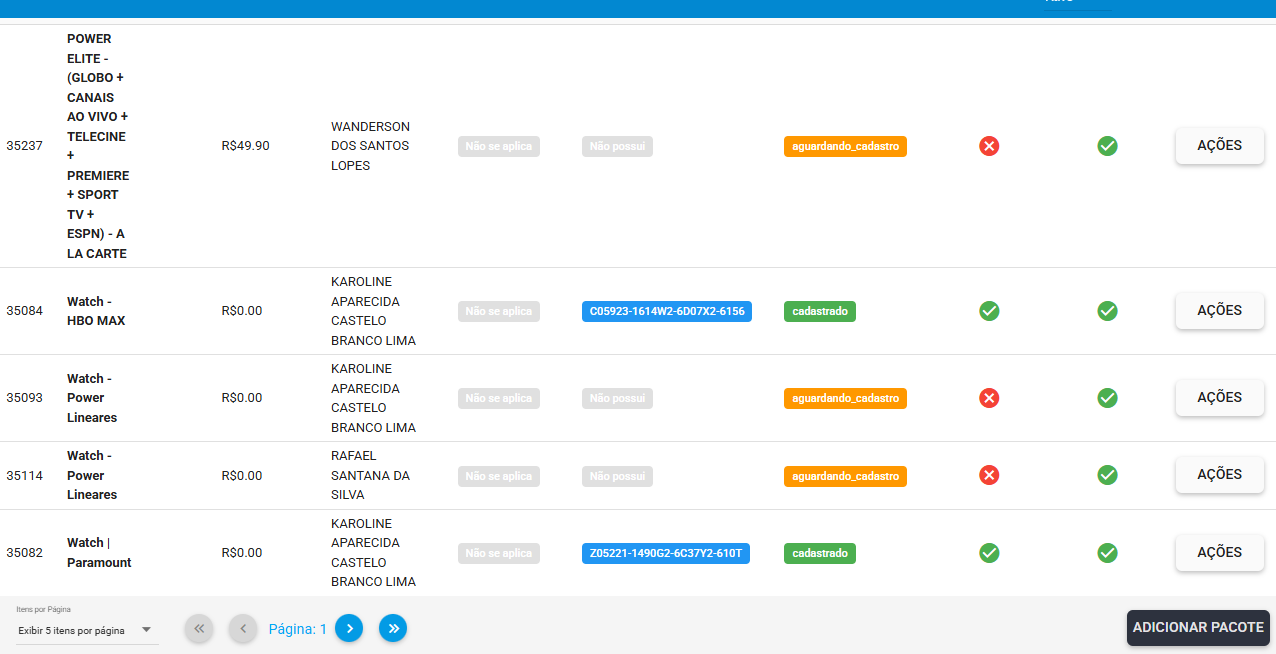Screen dimensions: 1276x654
Task: Select Watch - Power Lineares in row 35093
Action: 92,398
